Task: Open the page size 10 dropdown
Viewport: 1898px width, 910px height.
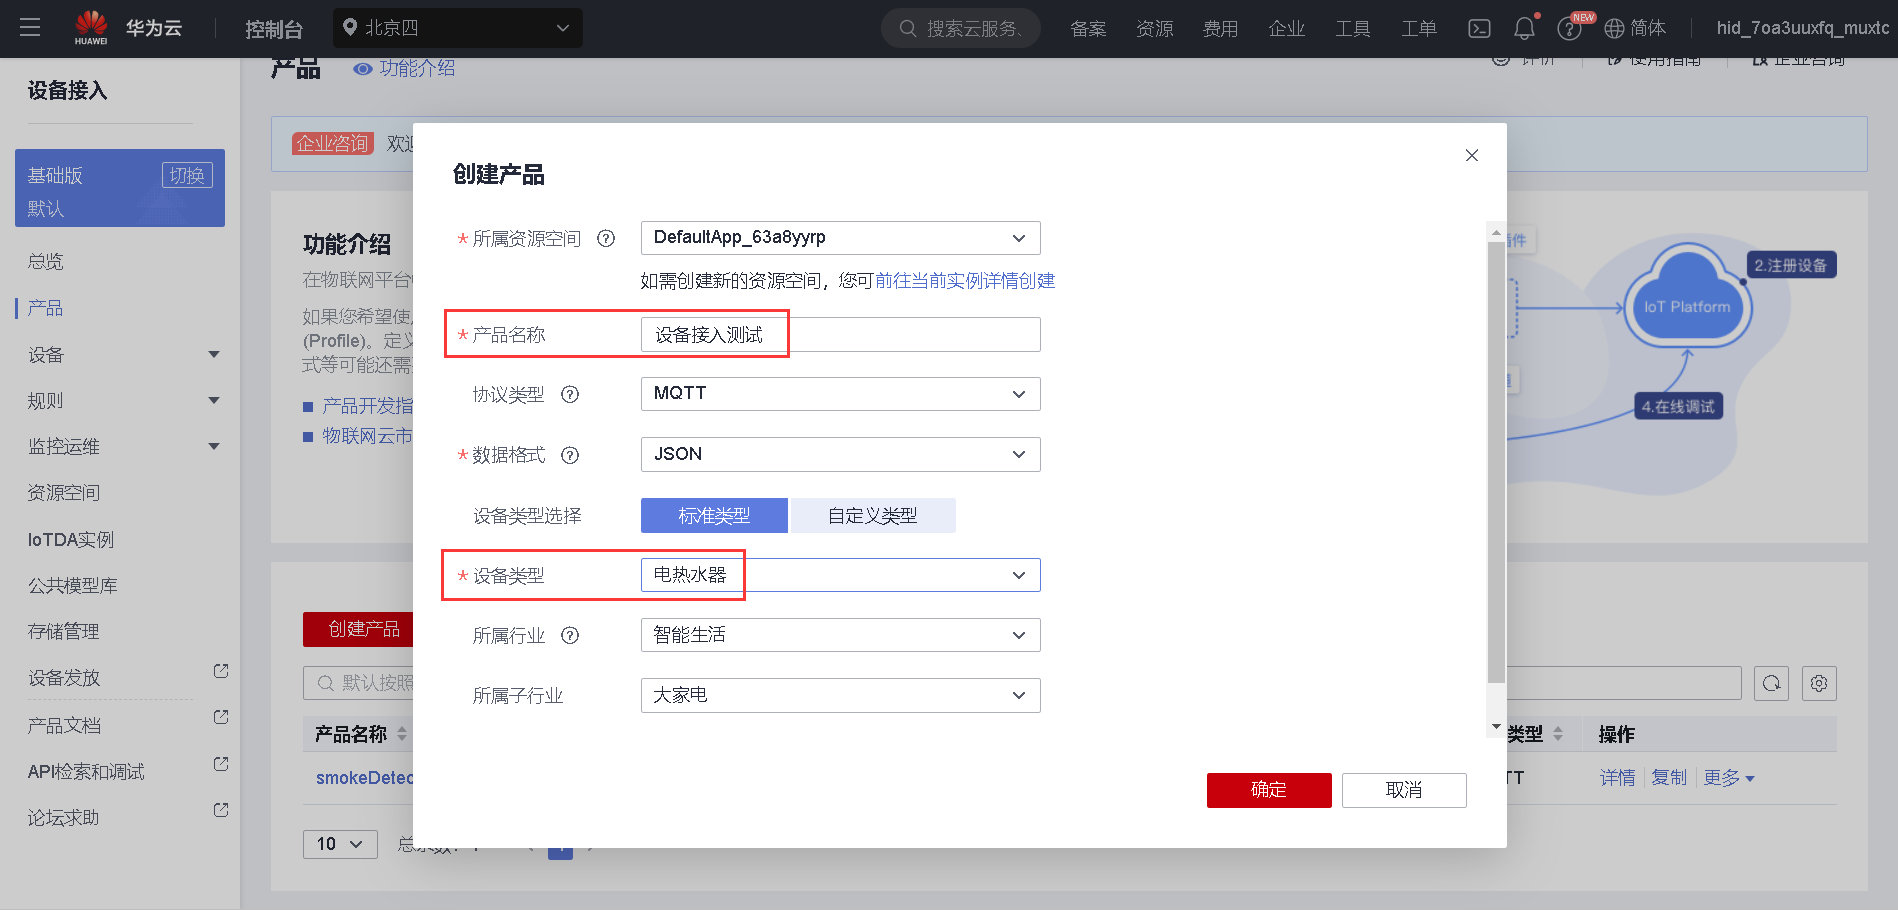Action: [x=340, y=844]
